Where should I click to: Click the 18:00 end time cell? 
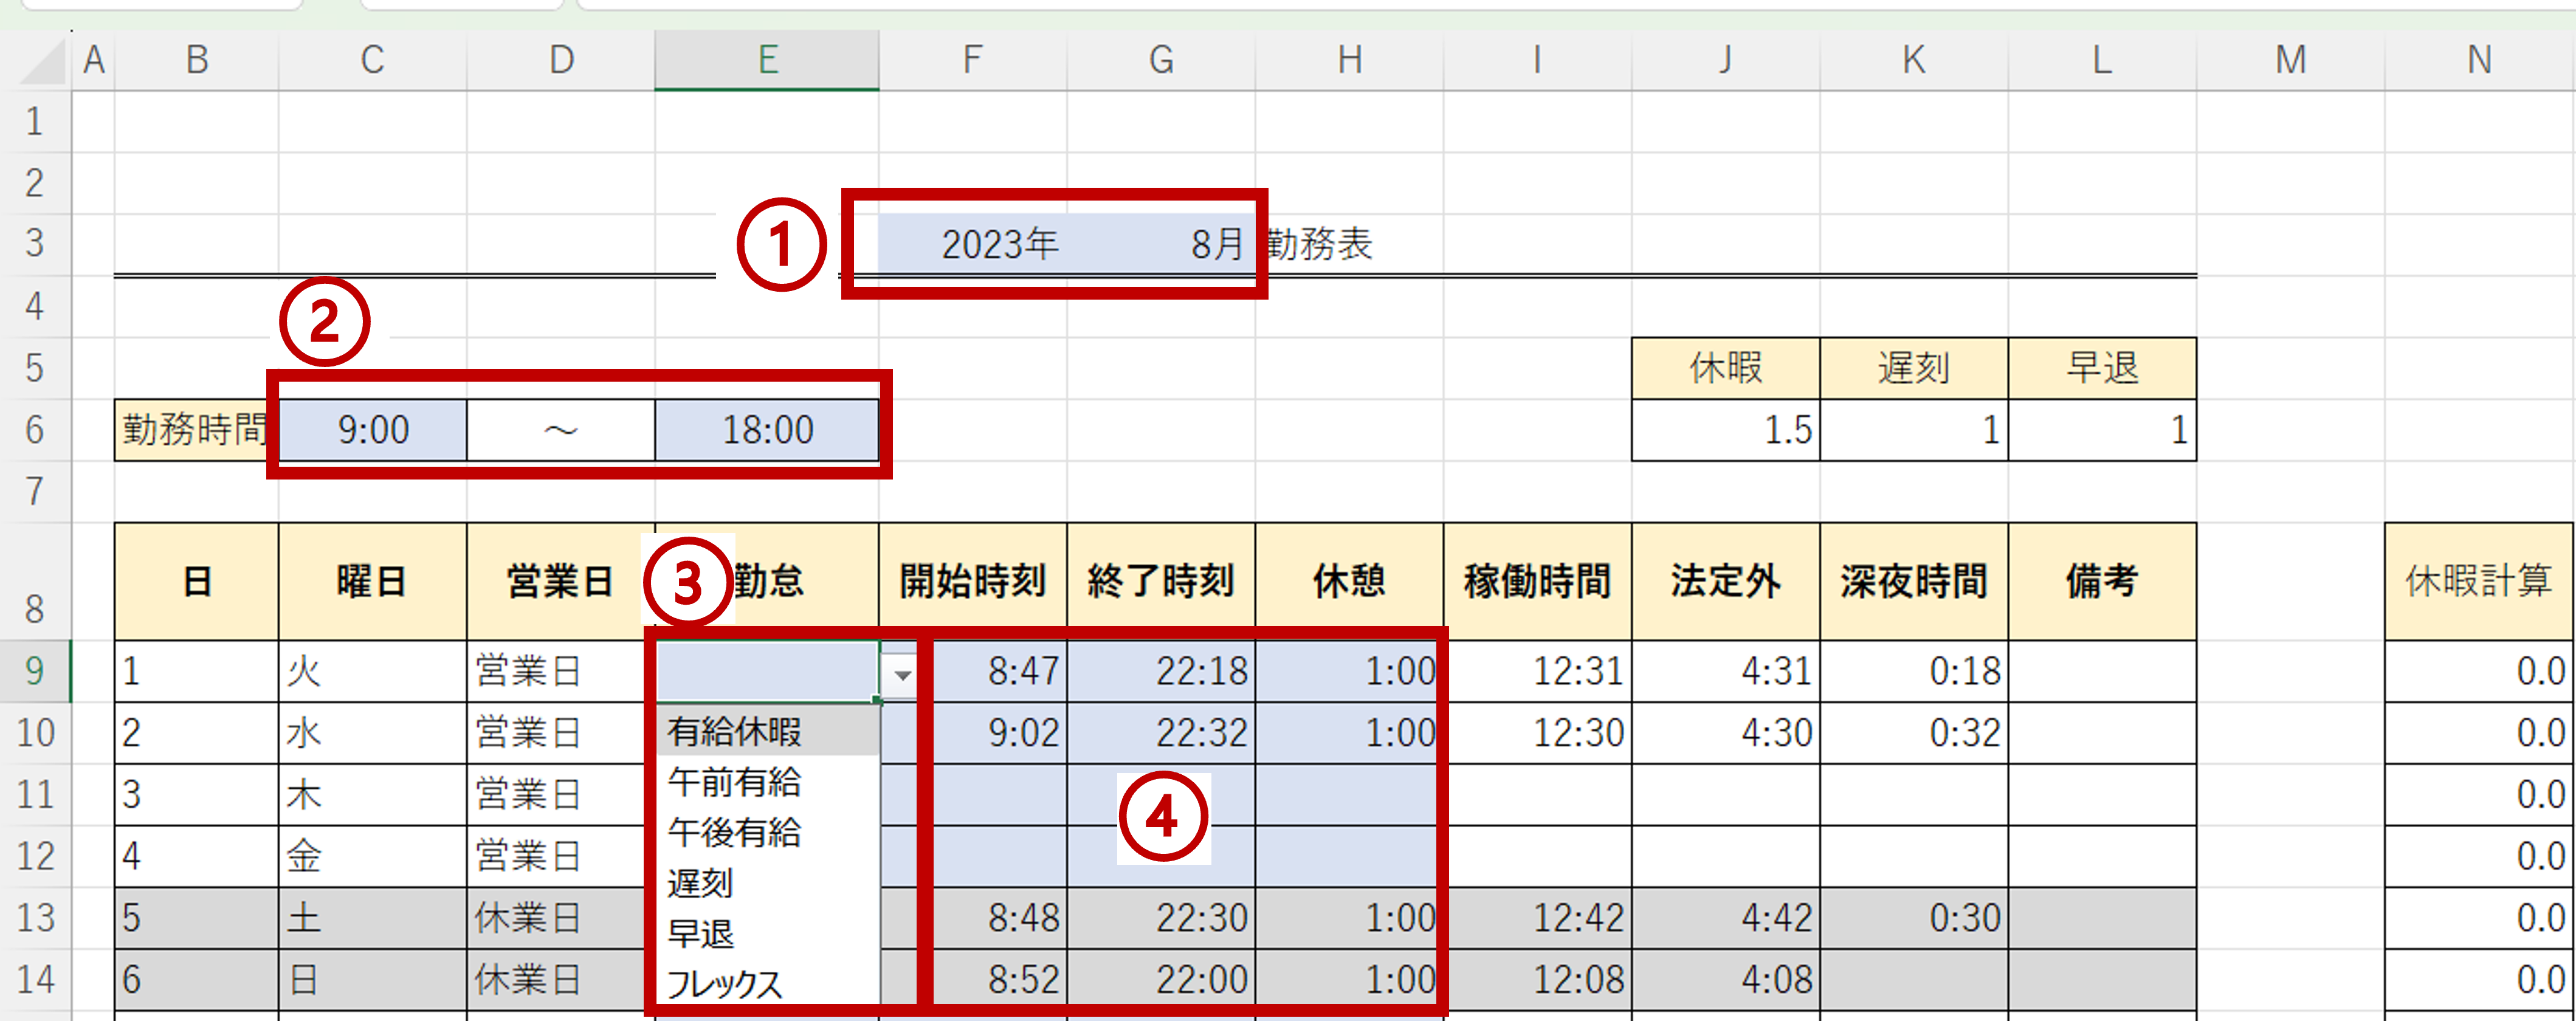767,430
